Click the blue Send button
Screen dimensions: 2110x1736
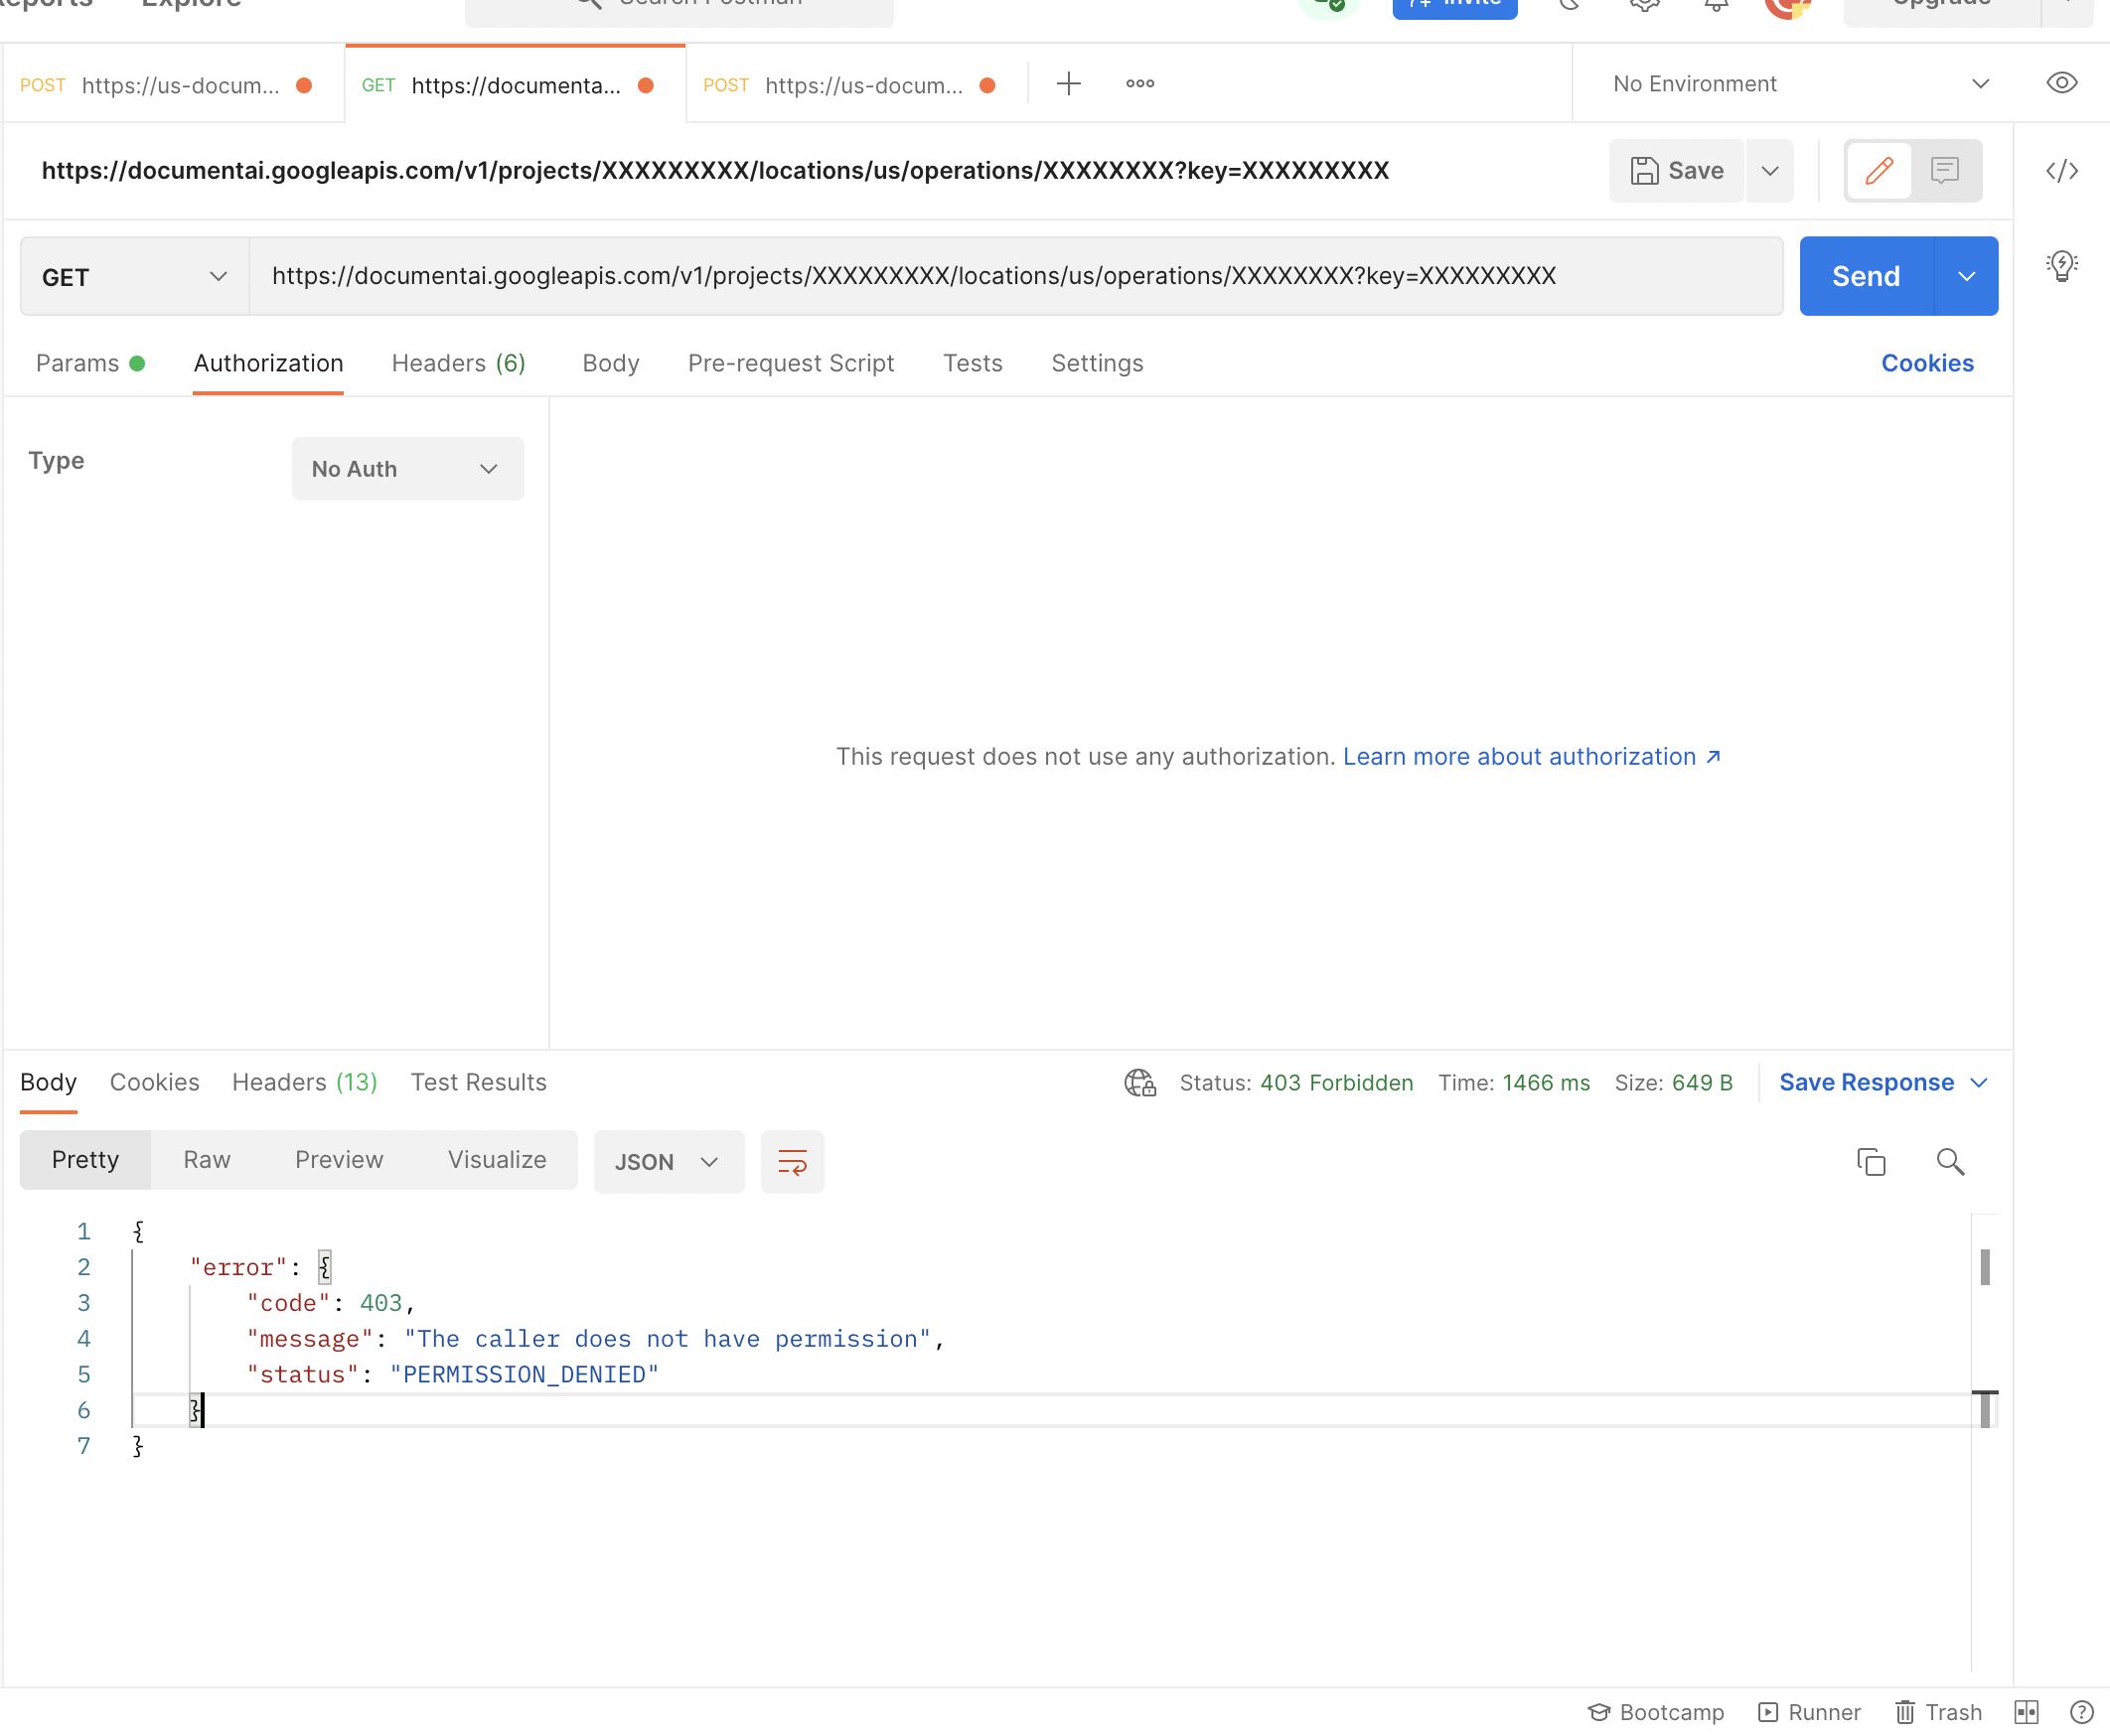[x=1865, y=277]
